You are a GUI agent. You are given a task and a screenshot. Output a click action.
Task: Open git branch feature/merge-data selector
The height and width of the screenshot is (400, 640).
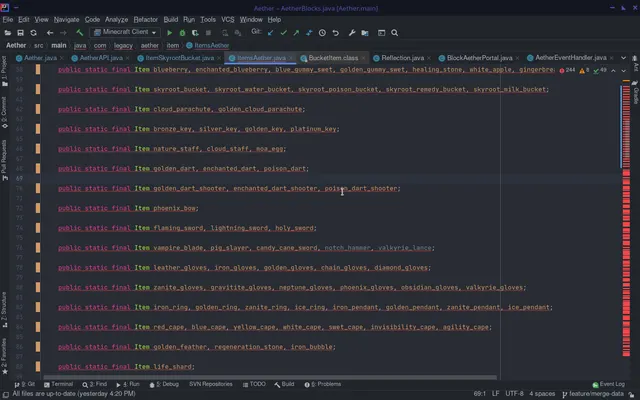pyautogui.click(x=592, y=394)
